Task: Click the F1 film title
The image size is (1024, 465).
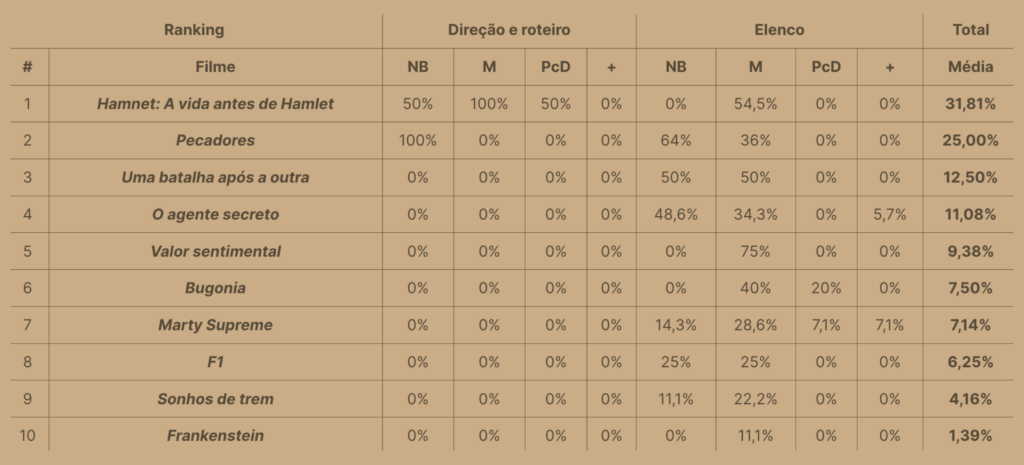Action: coord(215,362)
